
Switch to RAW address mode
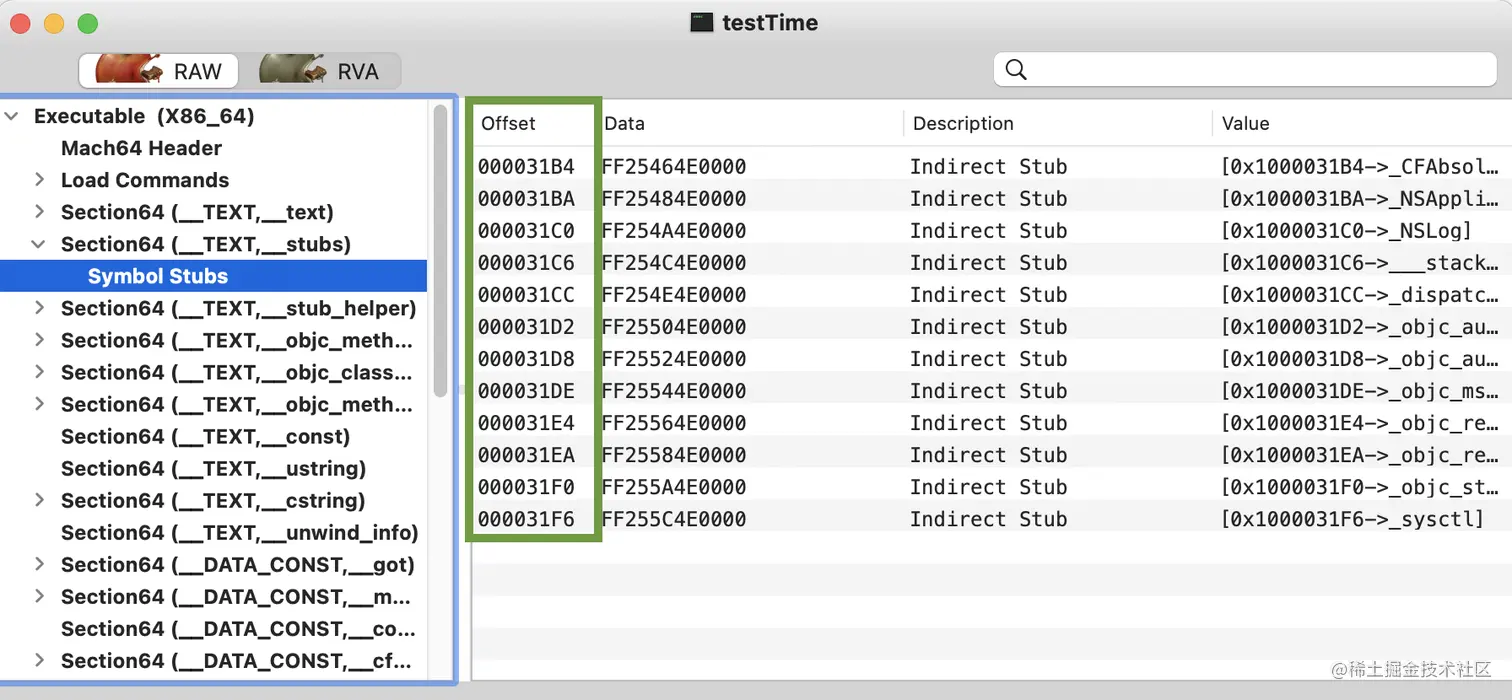coord(159,71)
